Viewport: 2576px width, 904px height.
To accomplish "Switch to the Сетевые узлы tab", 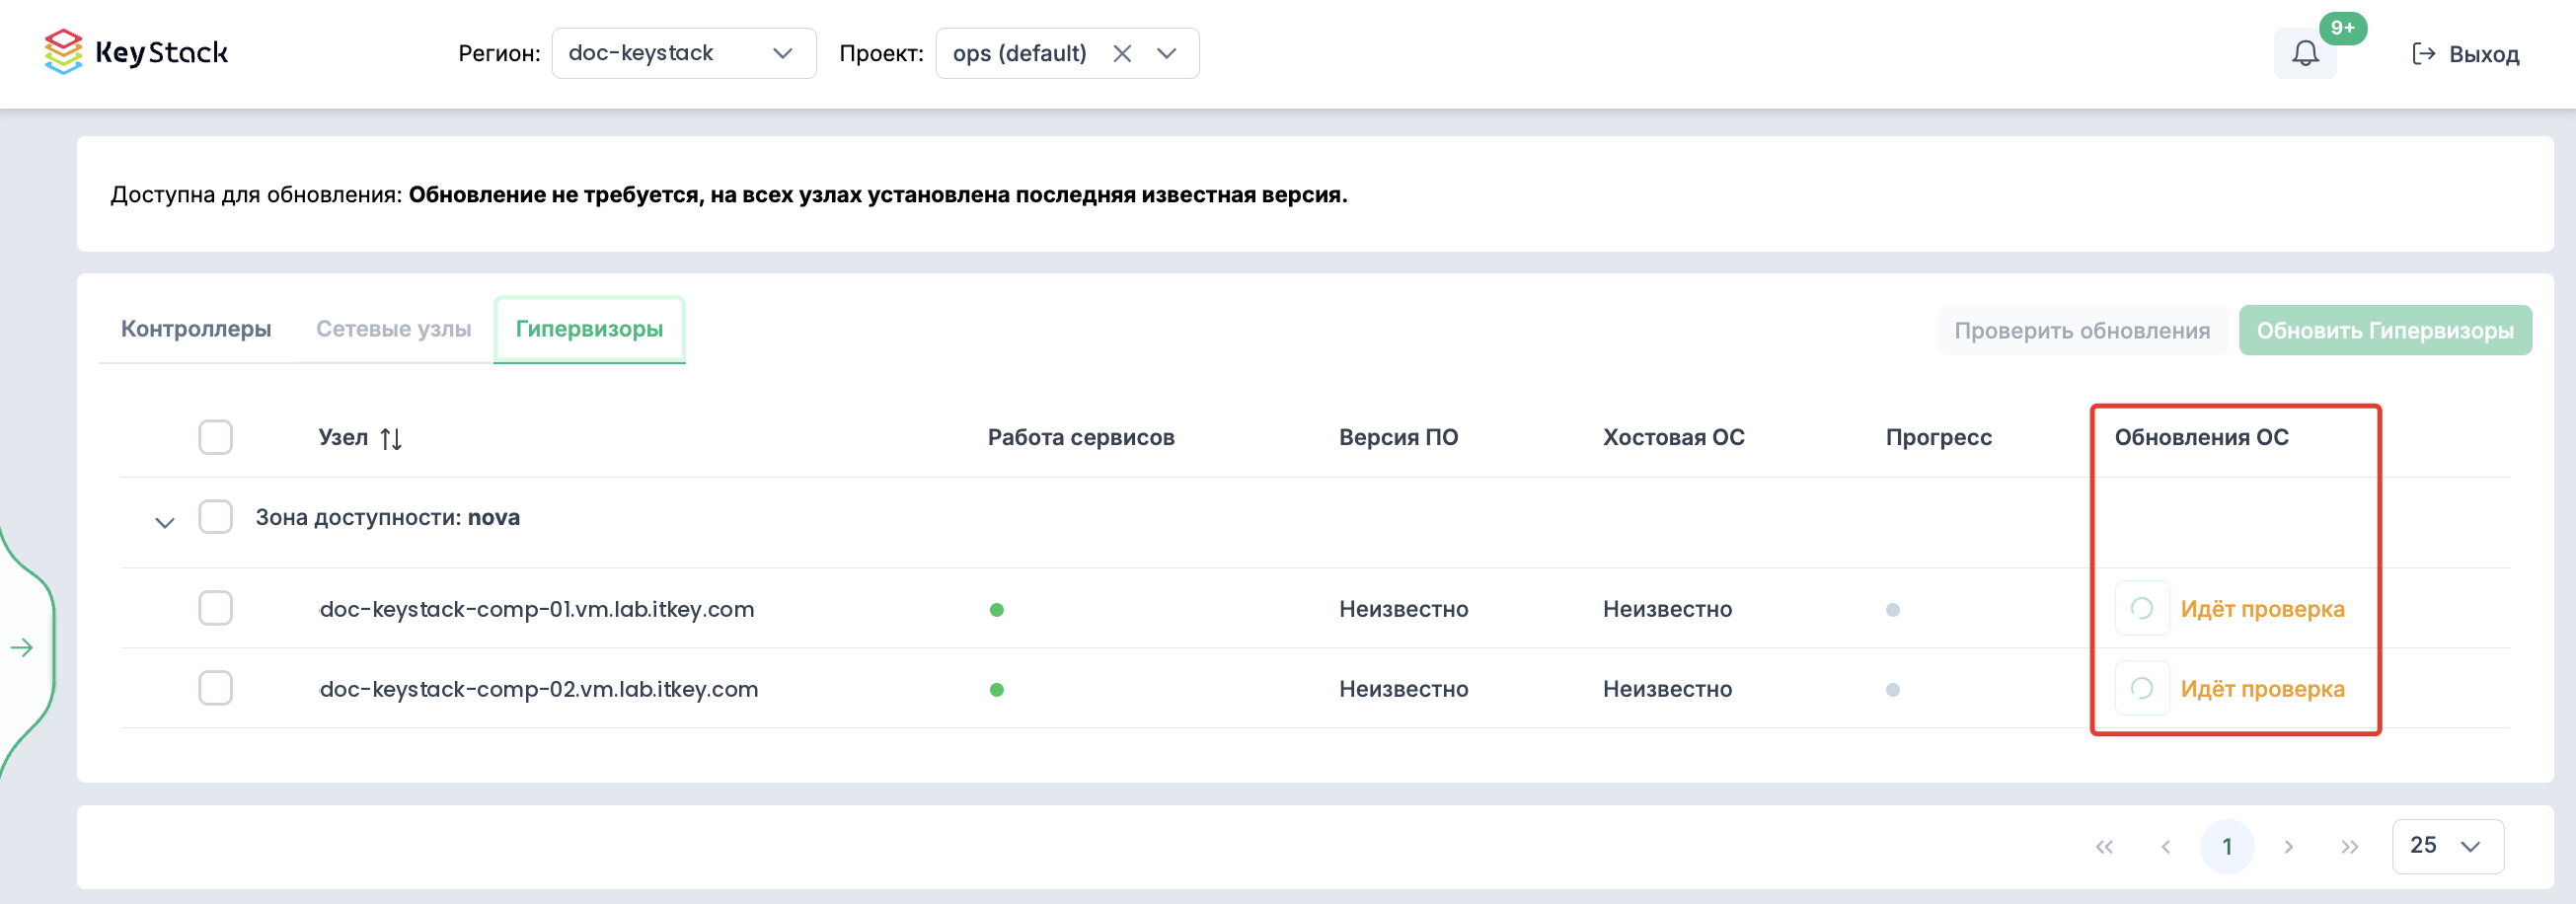I will [x=394, y=329].
